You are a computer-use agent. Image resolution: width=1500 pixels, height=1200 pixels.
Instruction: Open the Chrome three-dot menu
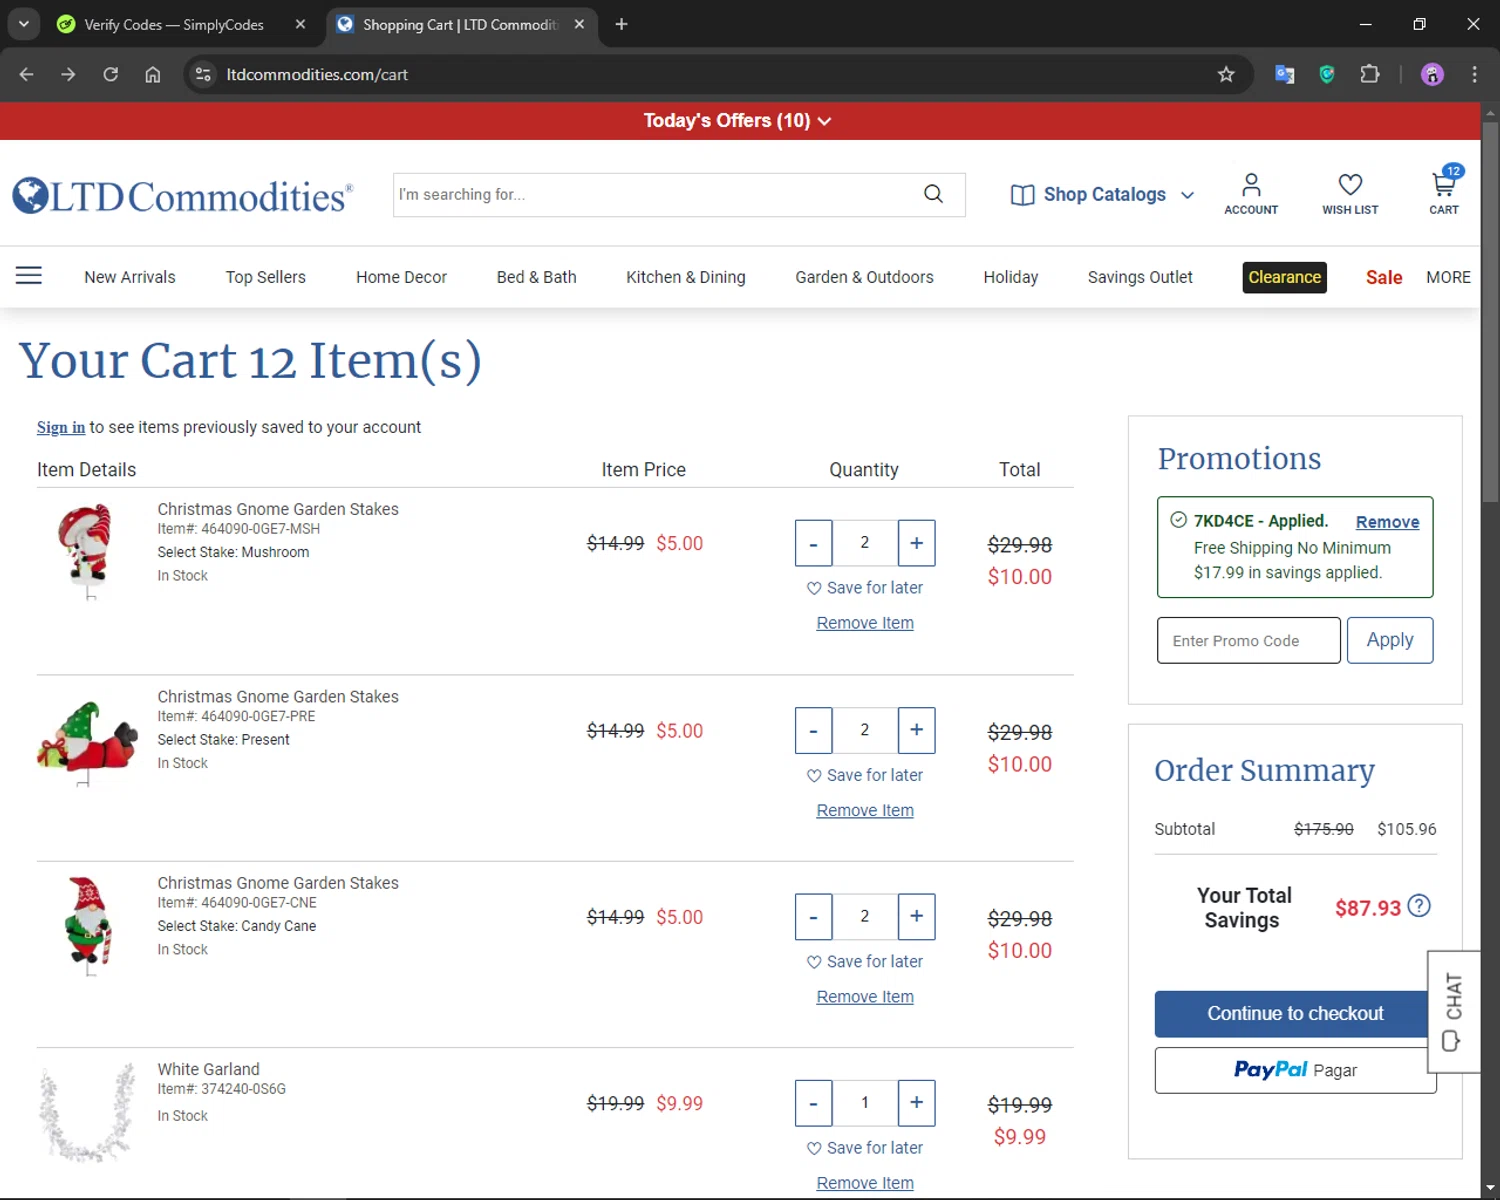coord(1474,74)
